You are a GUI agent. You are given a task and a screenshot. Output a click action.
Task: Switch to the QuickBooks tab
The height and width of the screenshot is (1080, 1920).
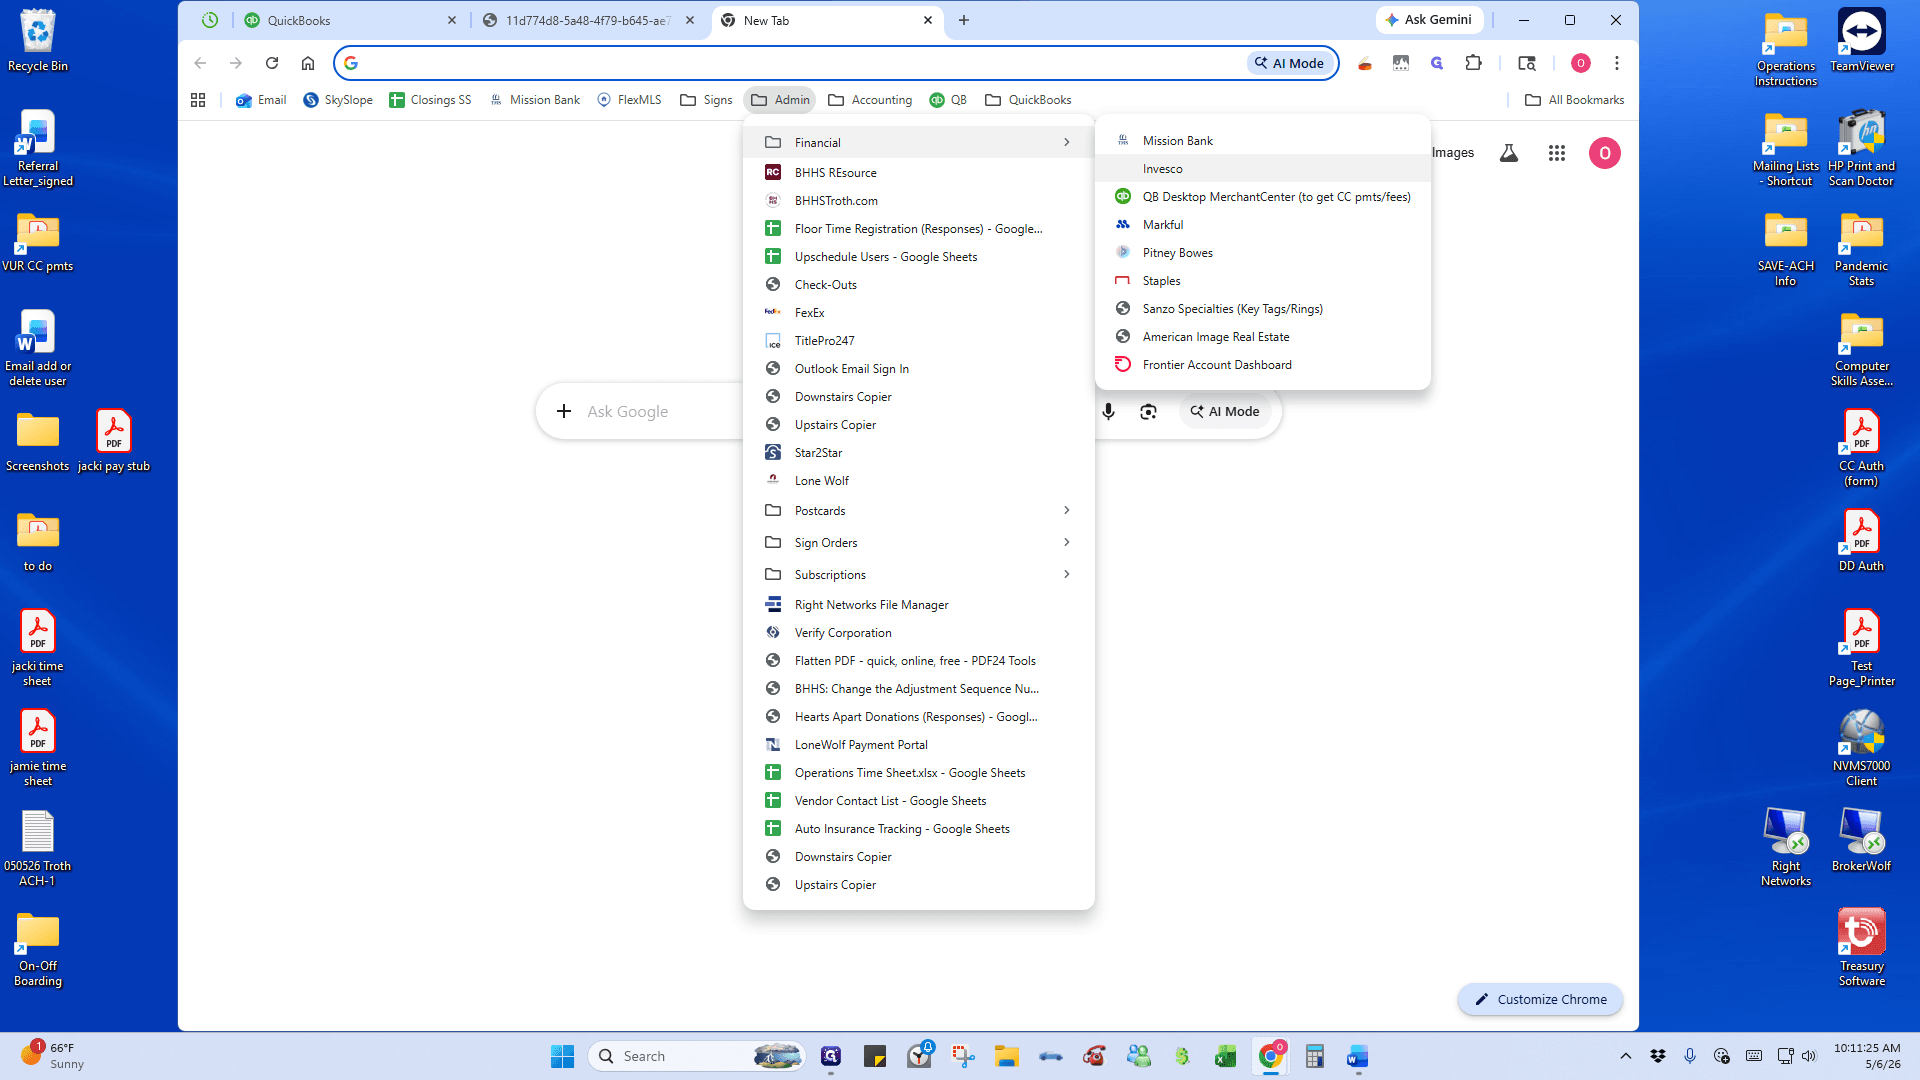click(350, 20)
